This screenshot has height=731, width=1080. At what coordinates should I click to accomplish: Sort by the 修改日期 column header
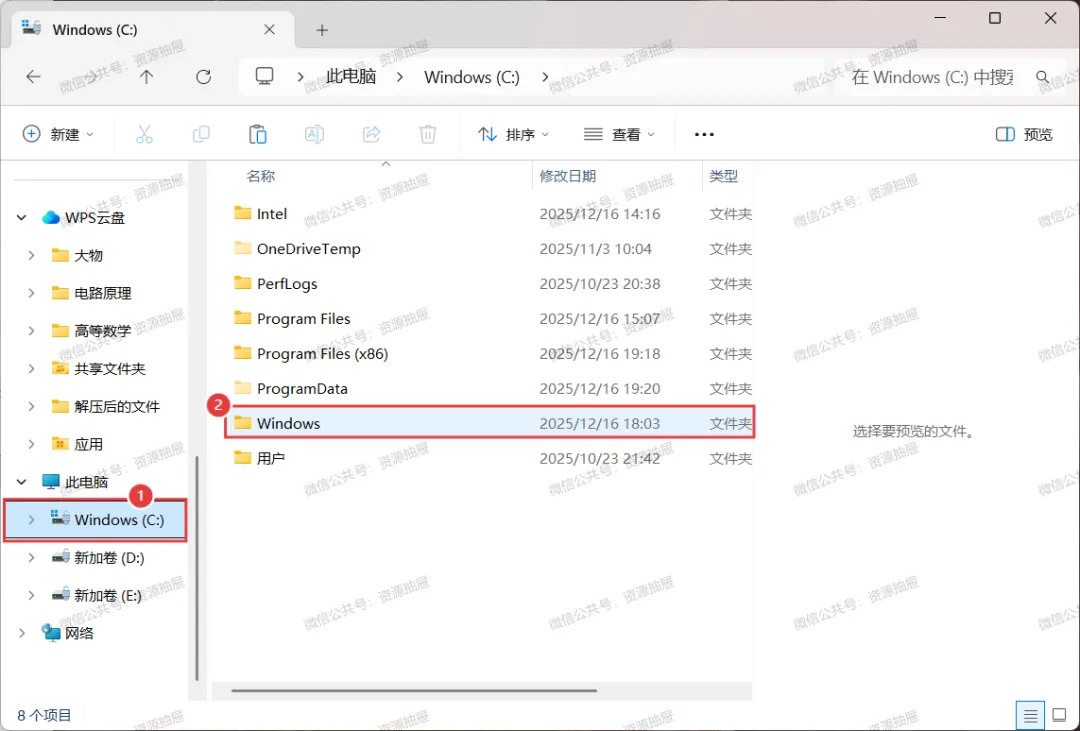[568, 176]
